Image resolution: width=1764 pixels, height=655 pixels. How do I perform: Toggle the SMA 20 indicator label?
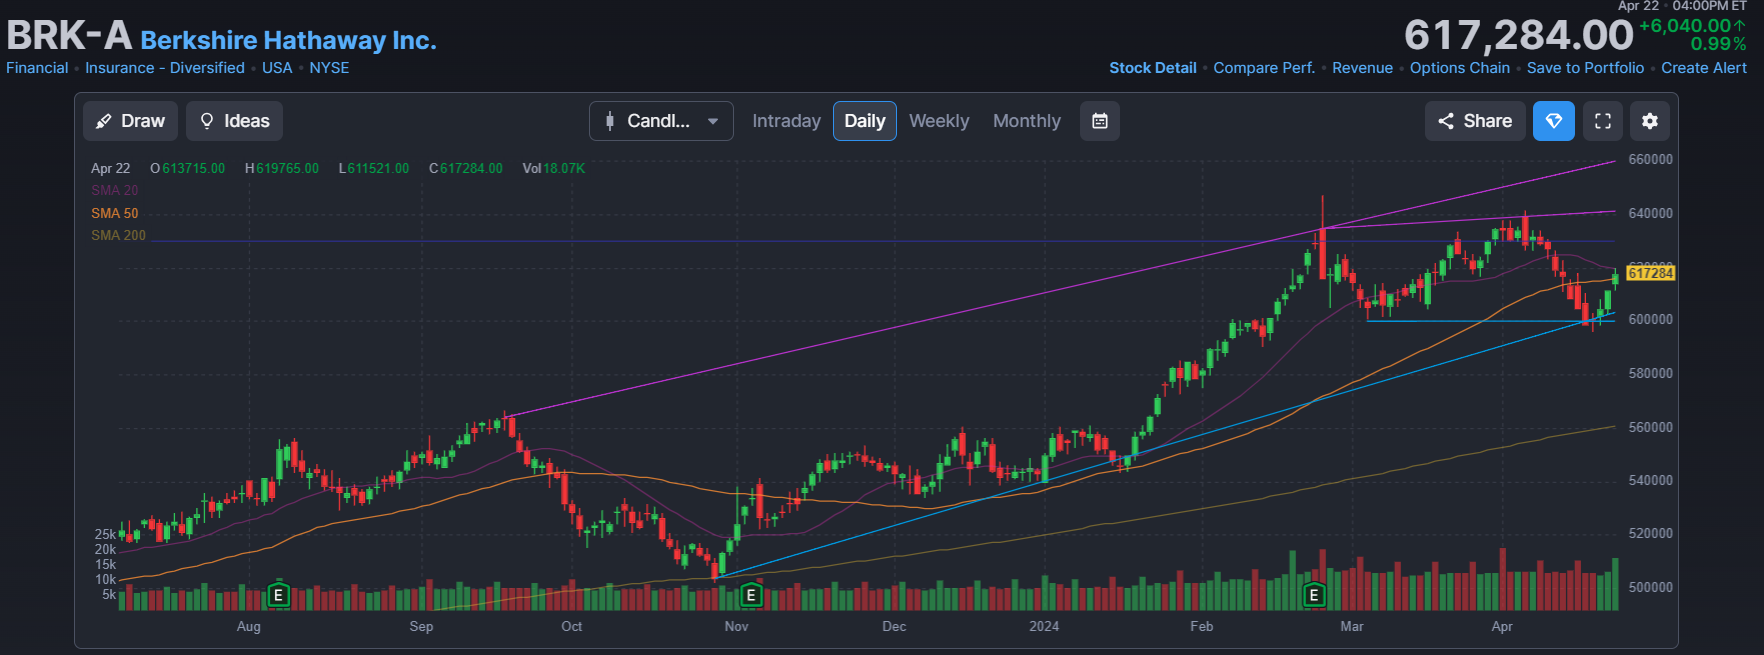pyautogui.click(x=115, y=190)
